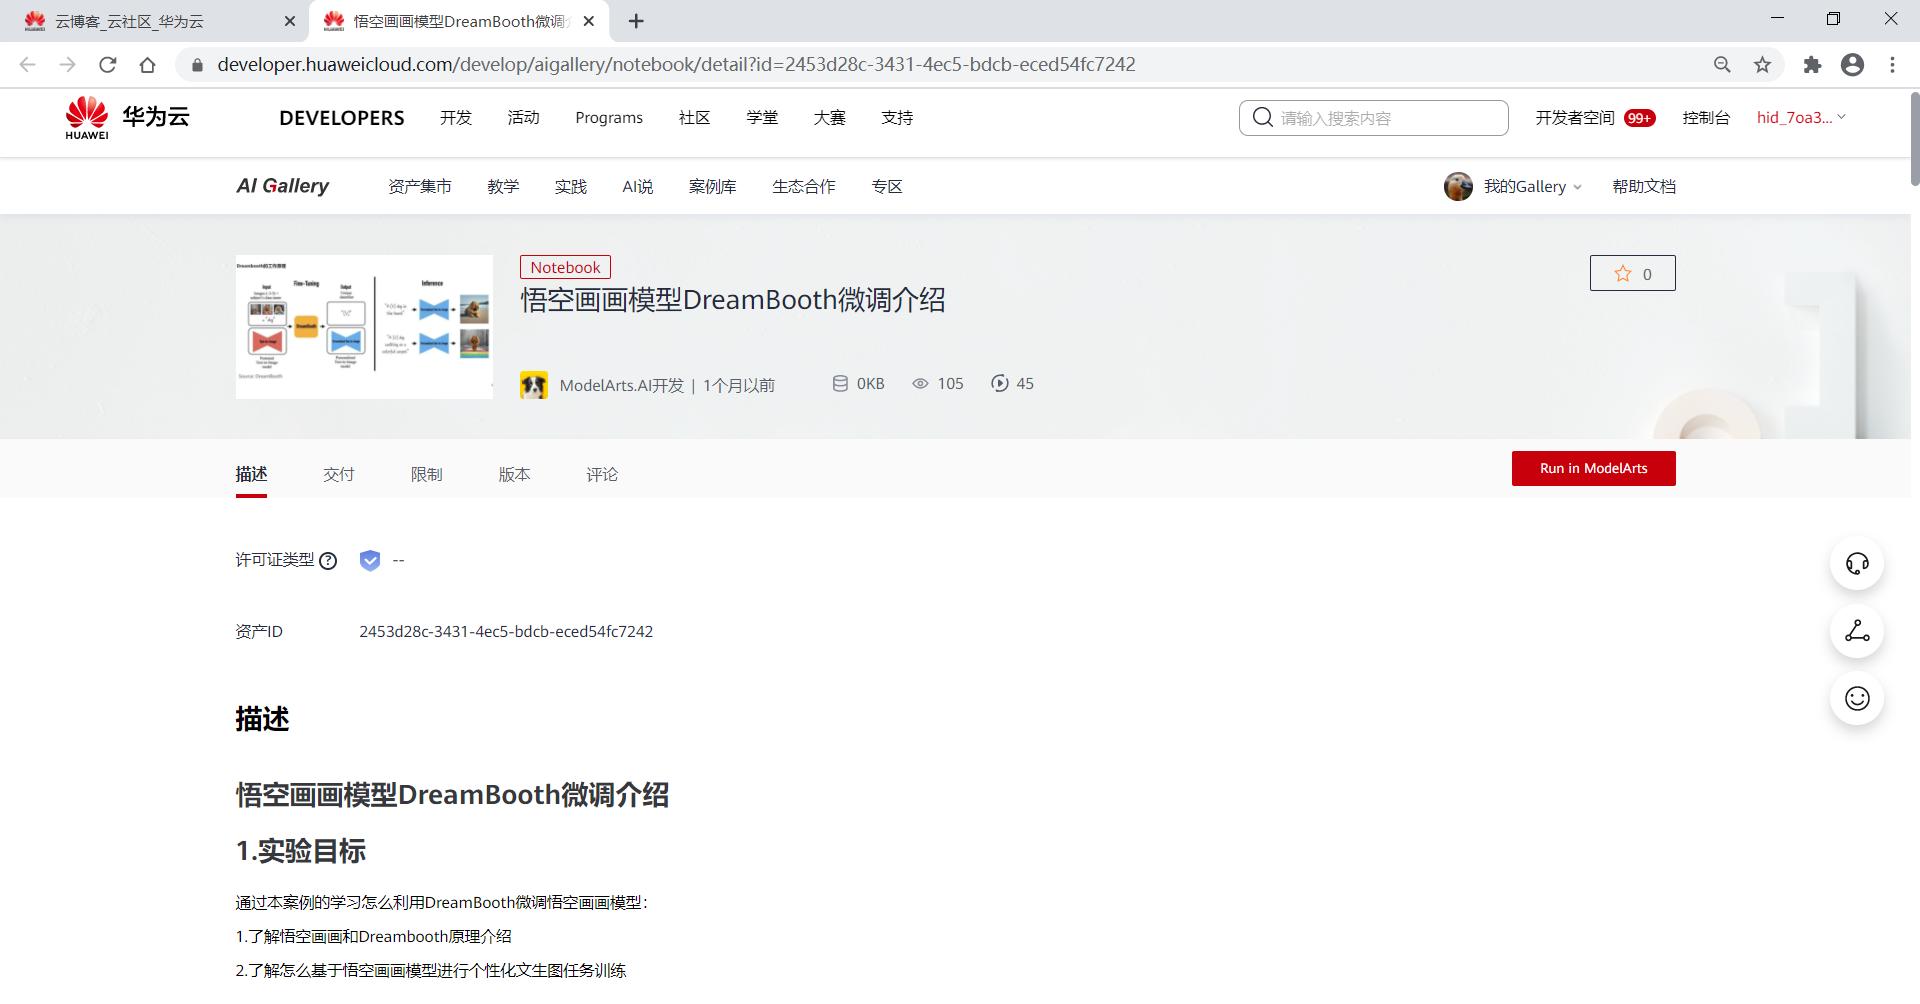Open the 开发 navigation menu

[456, 118]
